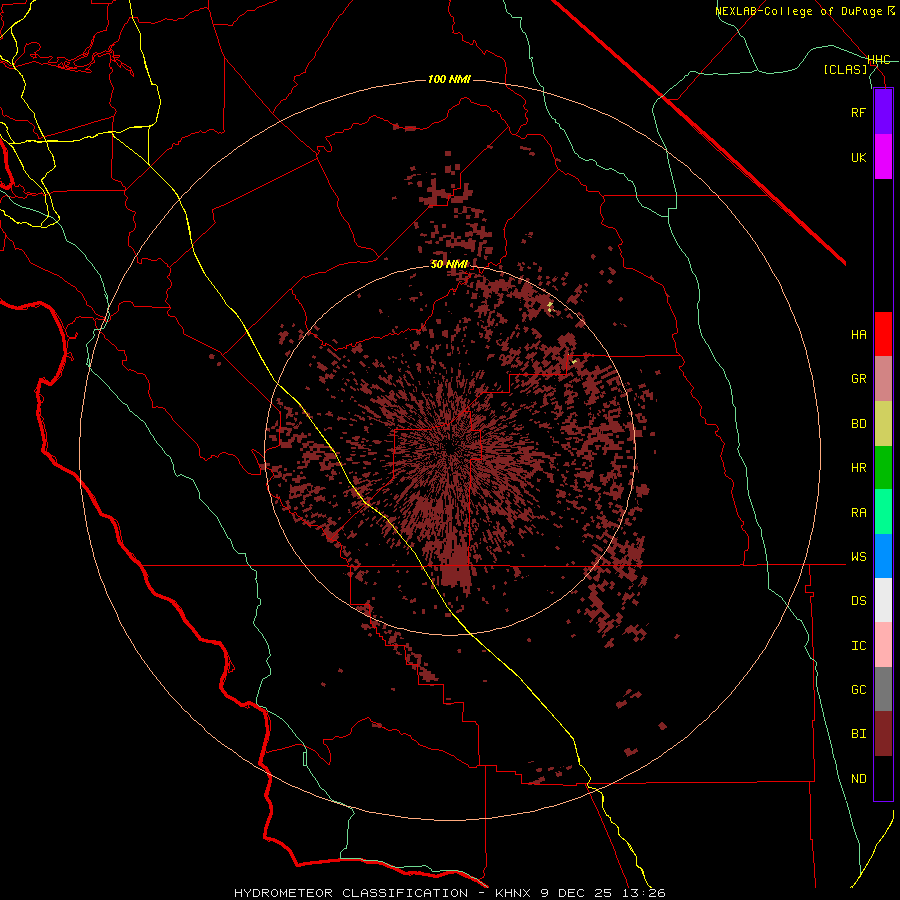The image size is (900, 900).
Task: Click the DS legend label
Action: [x=858, y=600]
